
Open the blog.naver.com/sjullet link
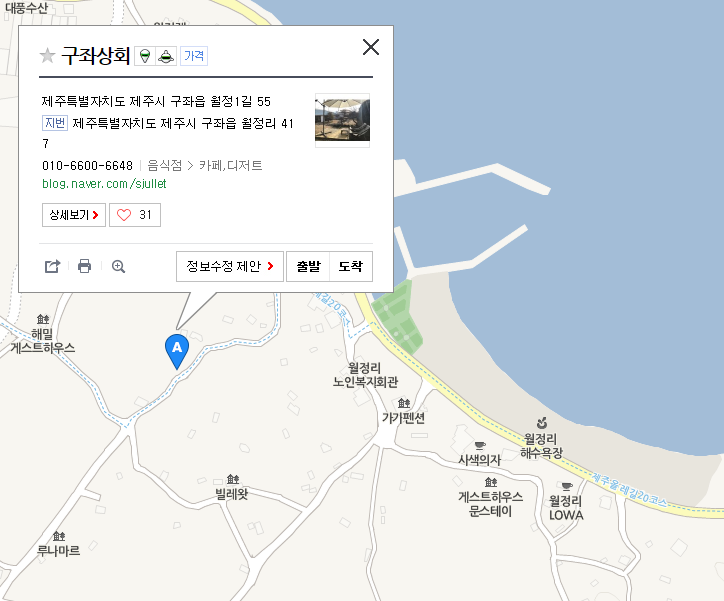tap(104, 184)
